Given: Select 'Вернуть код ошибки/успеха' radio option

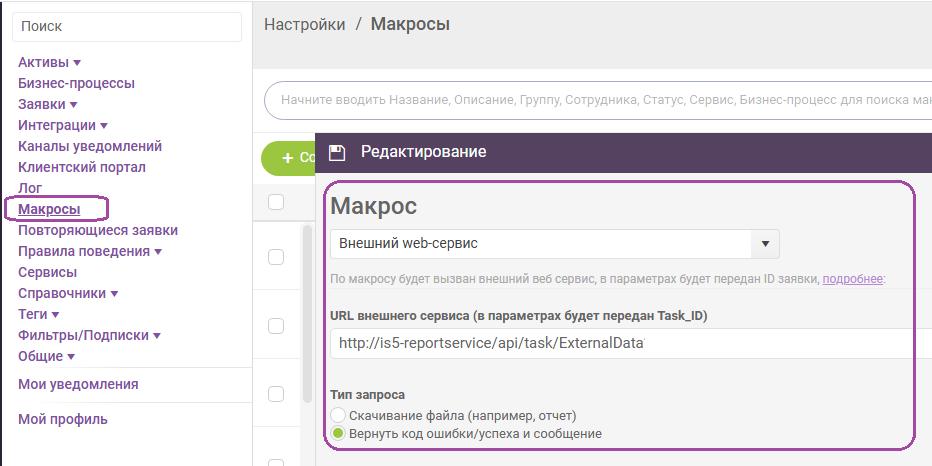Looking at the screenshot, I should click(x=338, y=434).
